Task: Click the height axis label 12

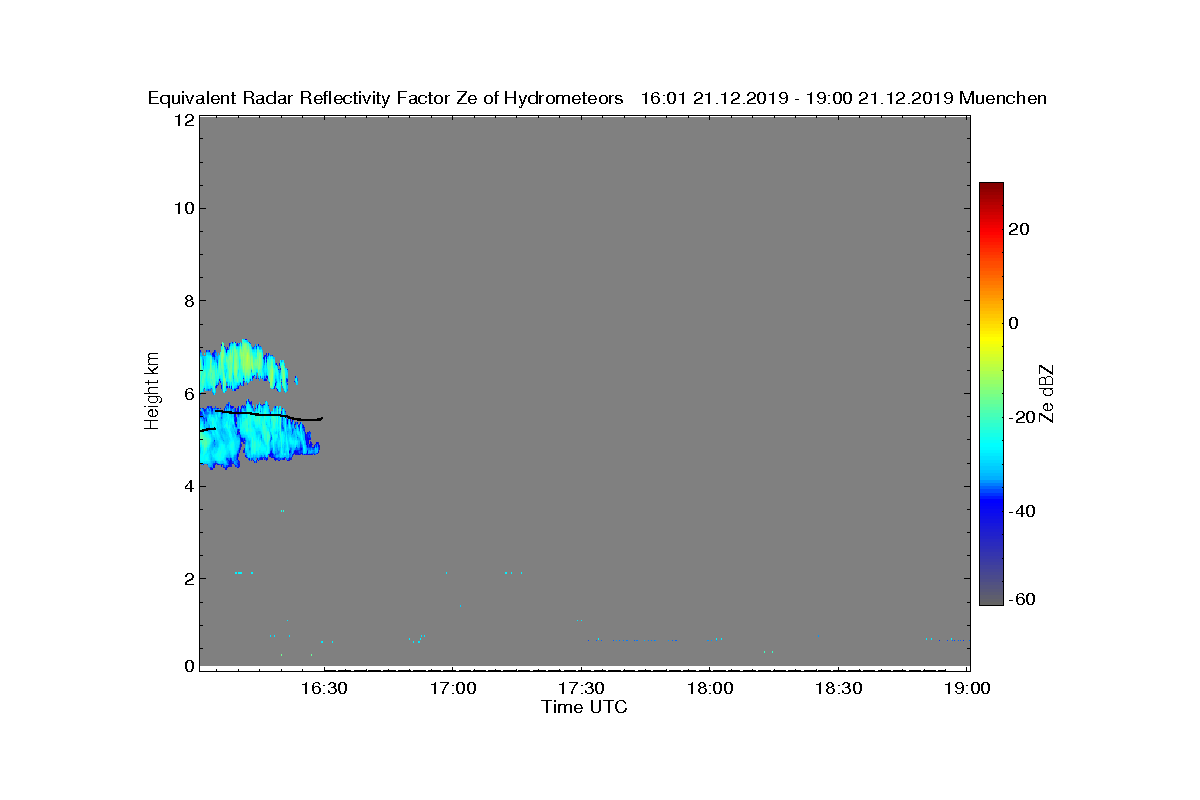Action: 183,120
